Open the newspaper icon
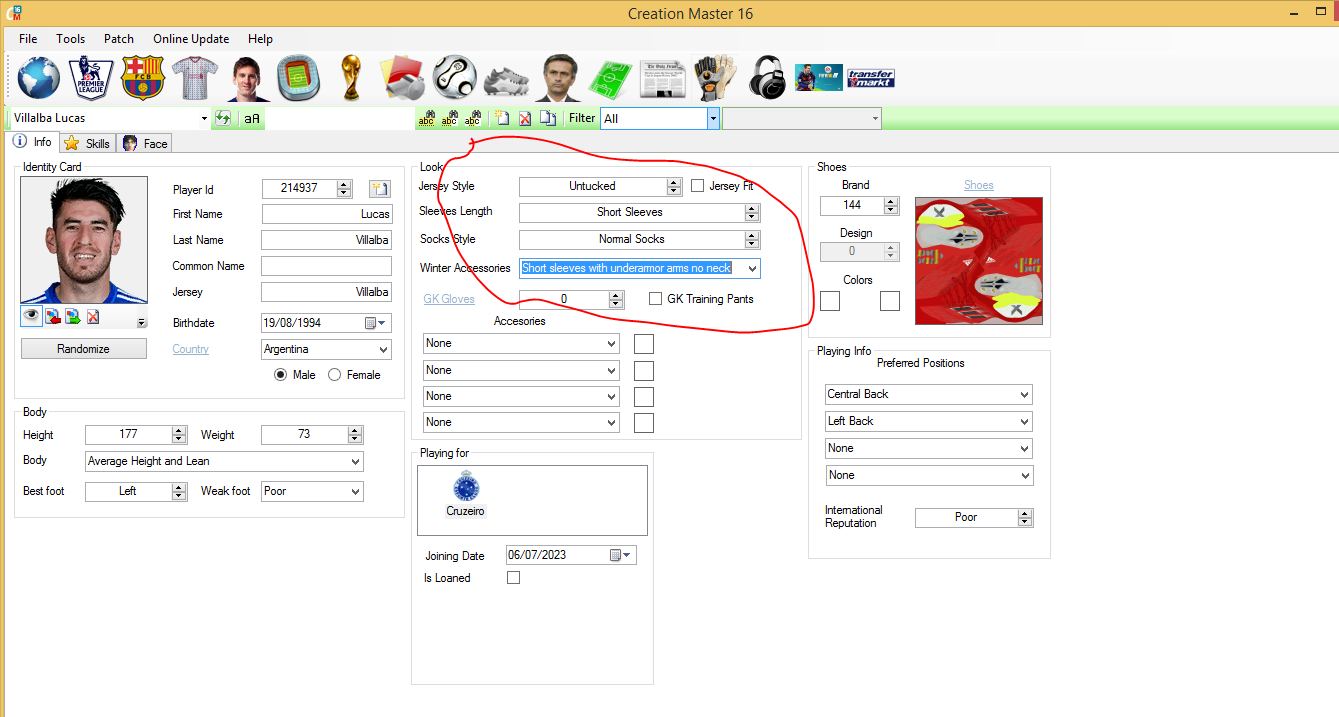 [x=663, y=78]
